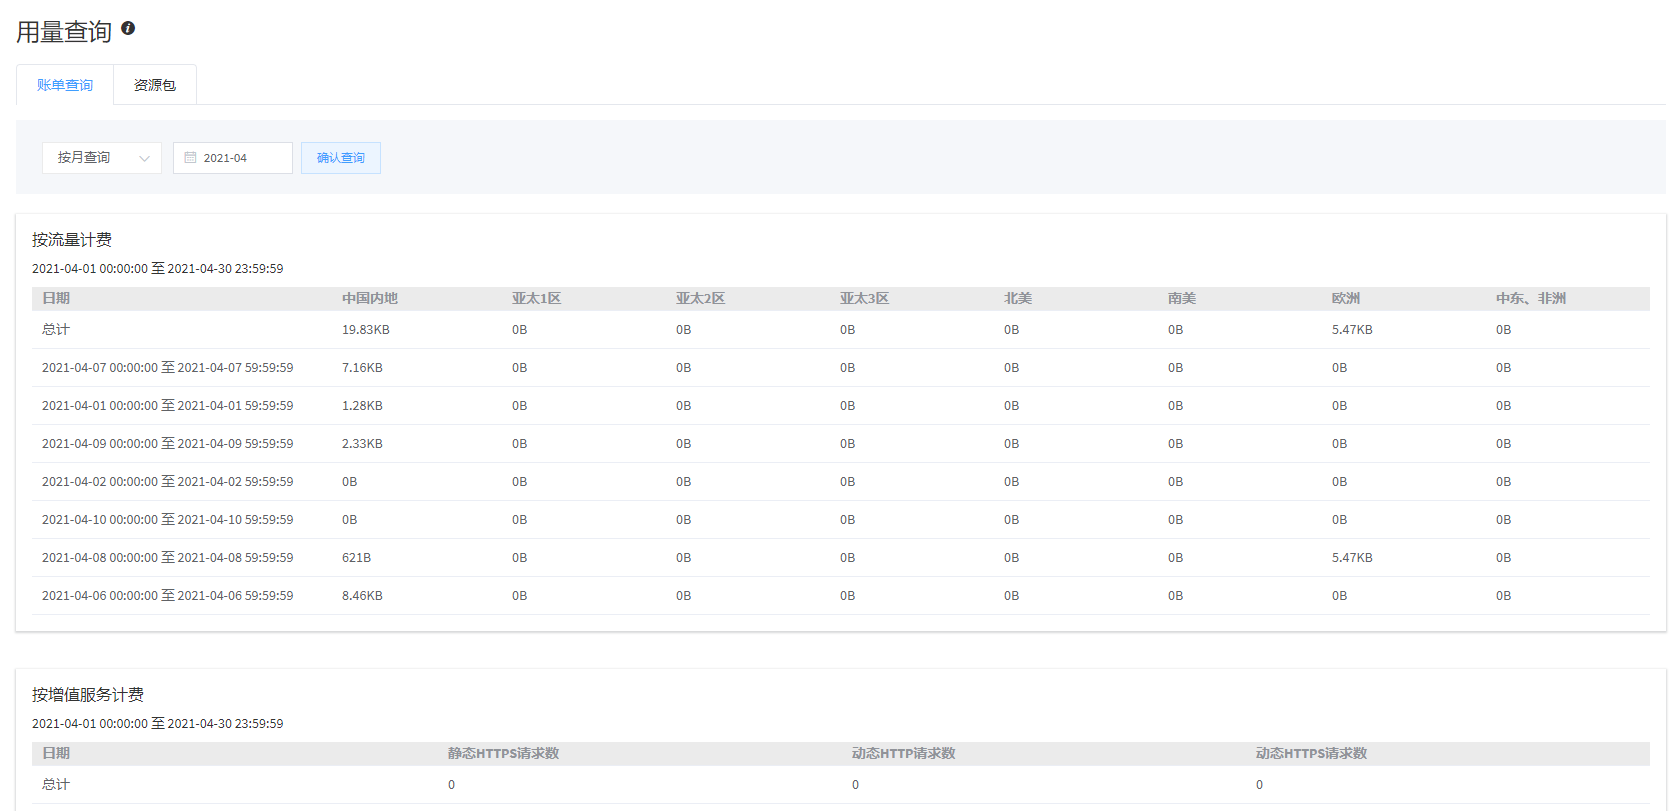Click the 按增值服务计费 section heading

click(x=88, y=695)
